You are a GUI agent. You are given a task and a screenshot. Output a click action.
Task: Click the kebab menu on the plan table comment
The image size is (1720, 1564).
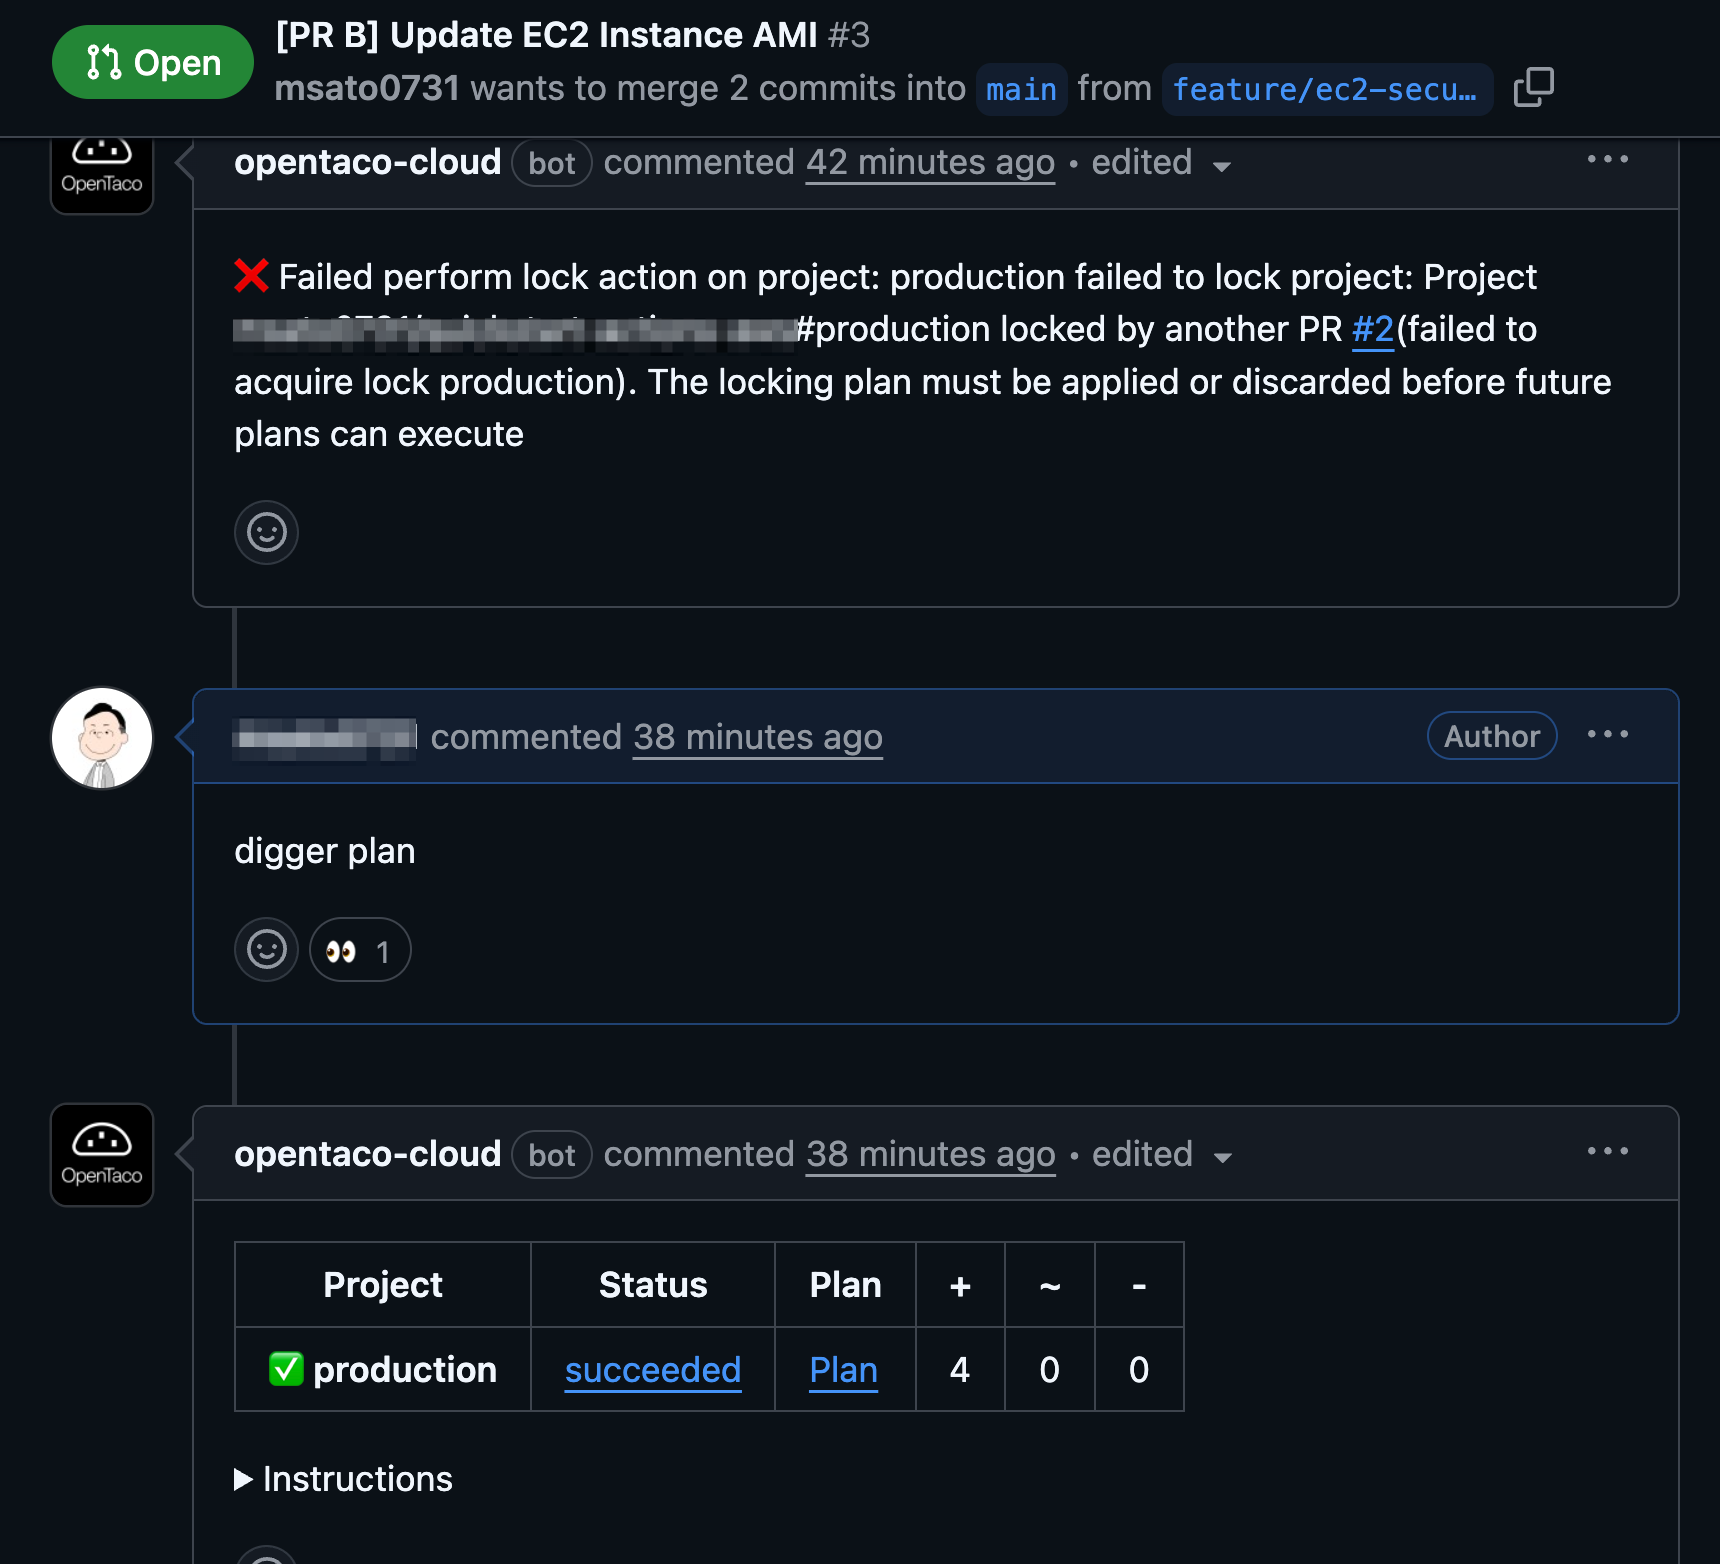1607,1151
